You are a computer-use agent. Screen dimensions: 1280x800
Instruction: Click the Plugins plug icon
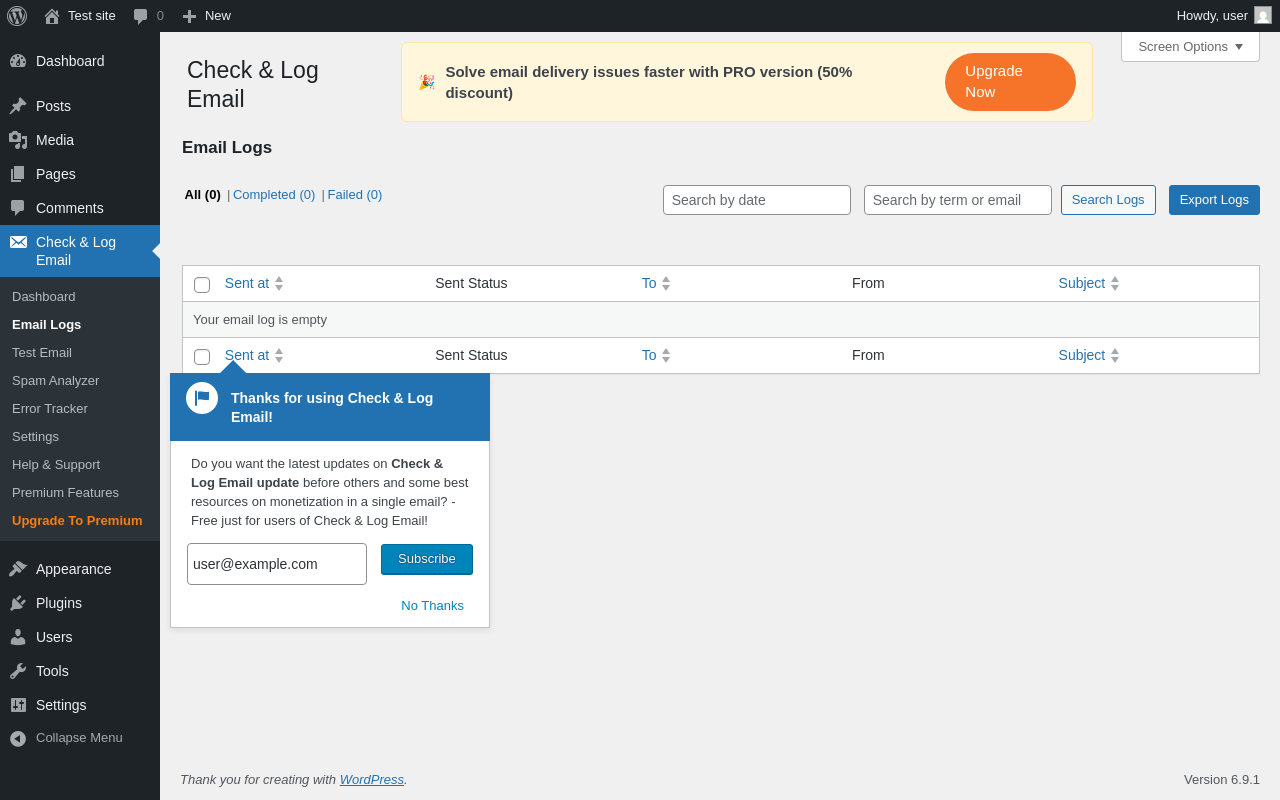(x=18, y=603)
